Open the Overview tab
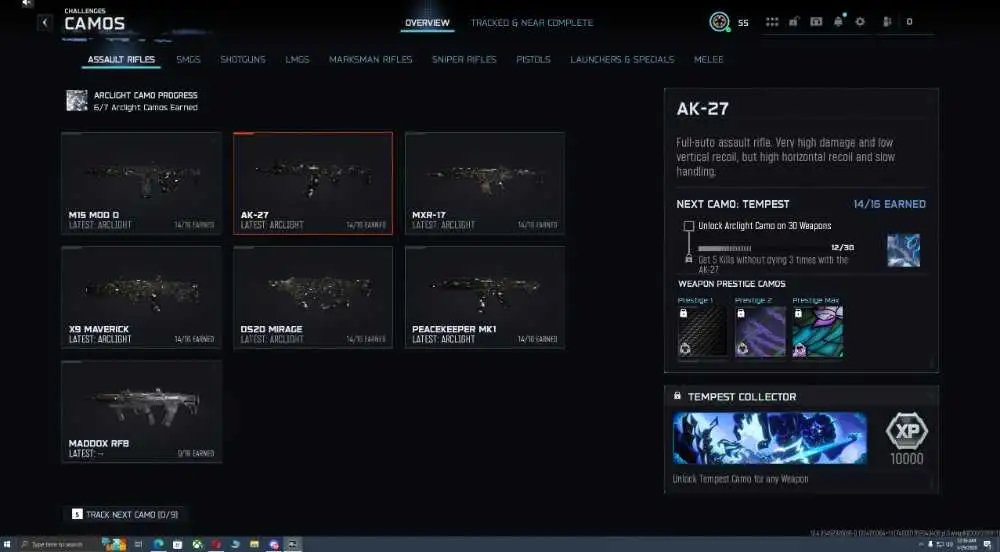 click(427, 22)
